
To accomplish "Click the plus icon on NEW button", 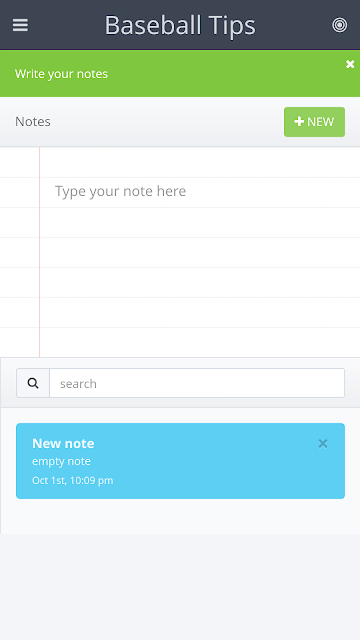I will click(x=299, y=122).
